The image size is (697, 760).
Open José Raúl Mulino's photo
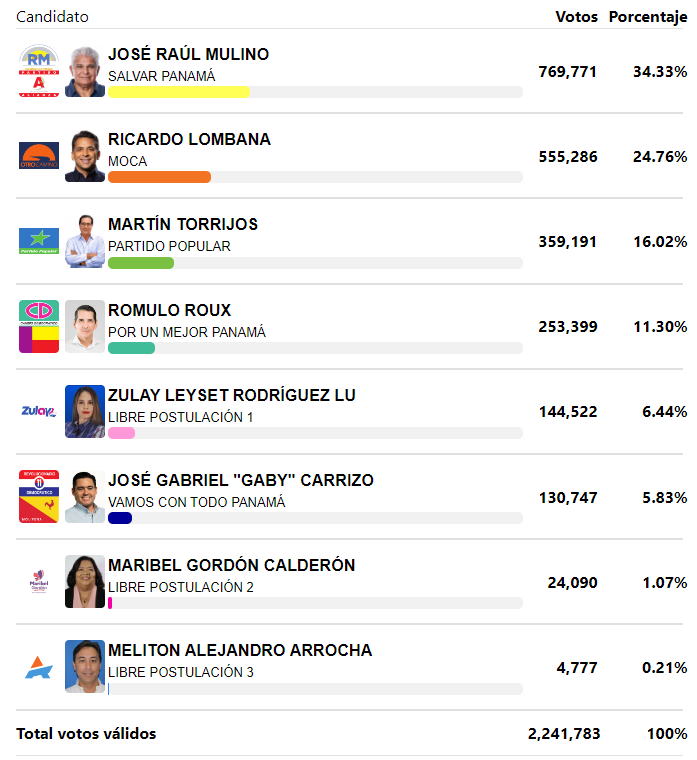point(85,71)
